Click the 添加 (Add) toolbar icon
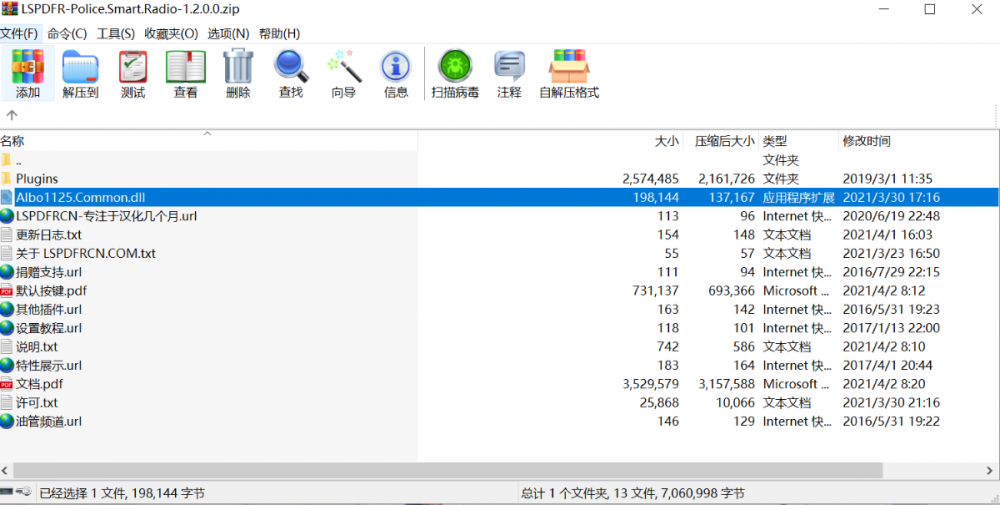Screen dimensions: 1000x505 (27, 67)
